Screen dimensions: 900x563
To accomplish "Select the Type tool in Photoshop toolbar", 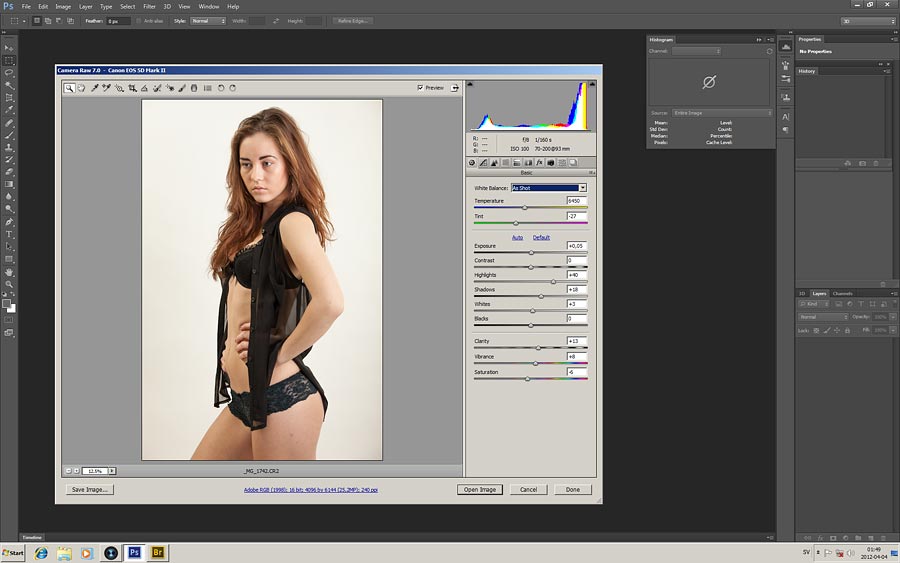I will click(9, 234).
